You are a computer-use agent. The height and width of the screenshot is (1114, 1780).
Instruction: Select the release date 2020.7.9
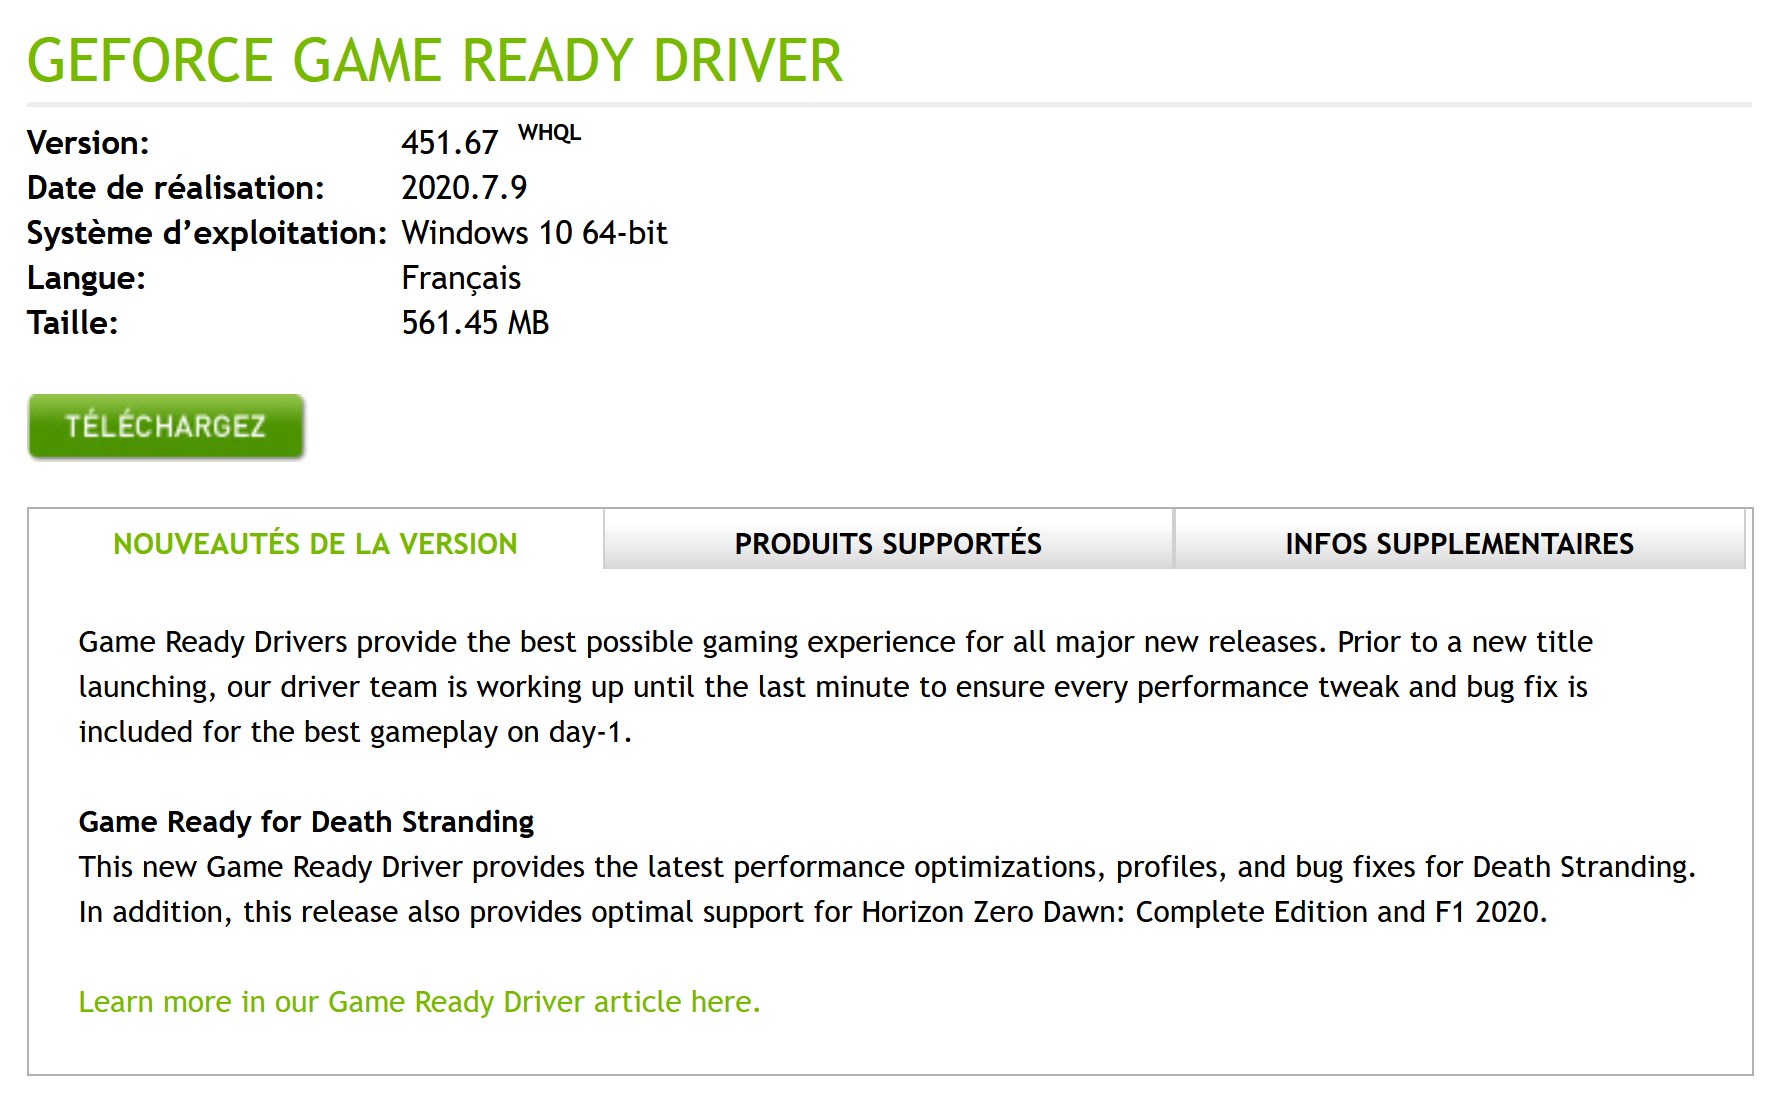[x=464, y=188]
